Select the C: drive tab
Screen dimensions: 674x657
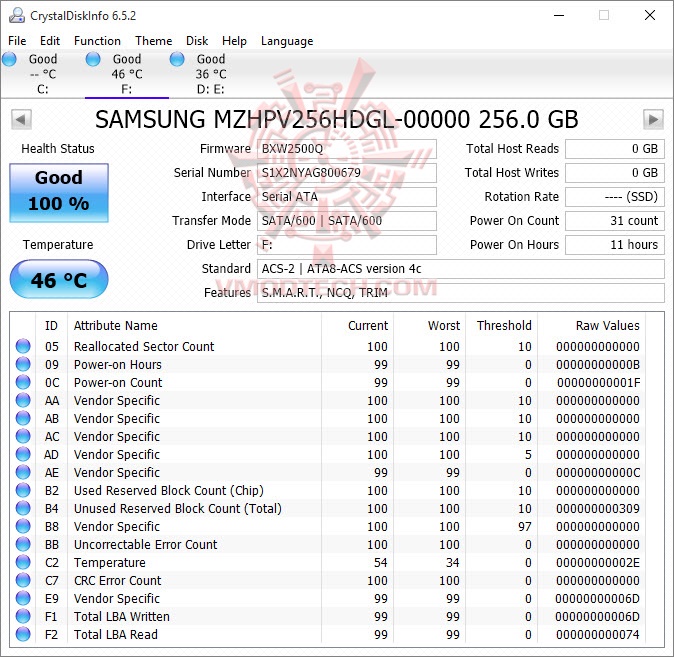click(43, 74)
